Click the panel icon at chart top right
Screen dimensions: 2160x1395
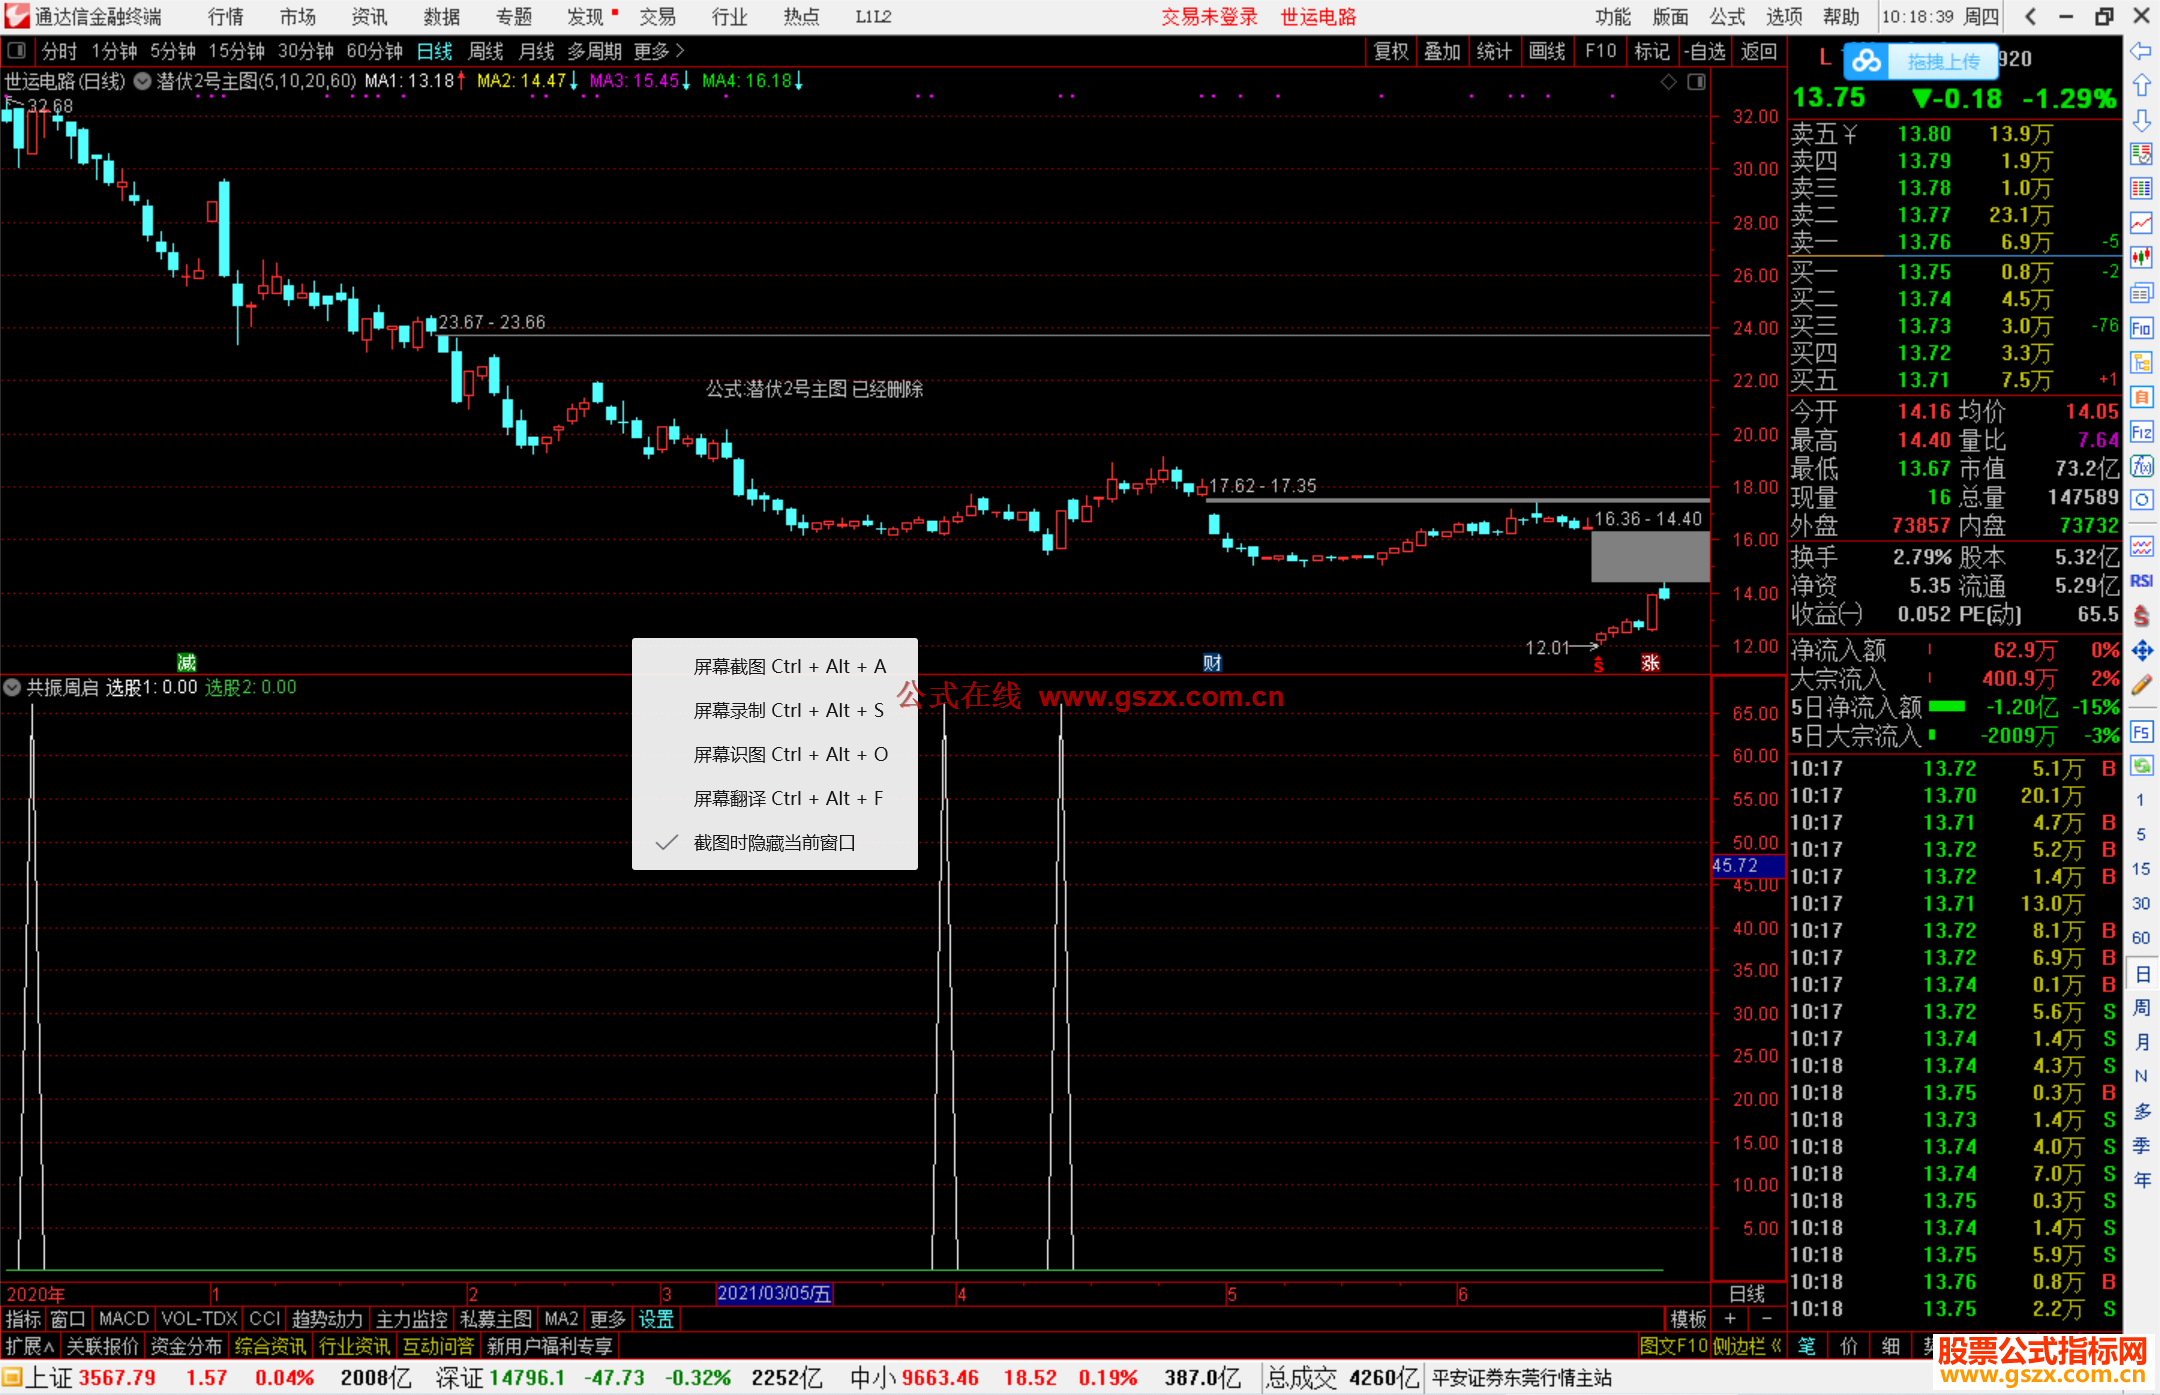click(1697, 82)
